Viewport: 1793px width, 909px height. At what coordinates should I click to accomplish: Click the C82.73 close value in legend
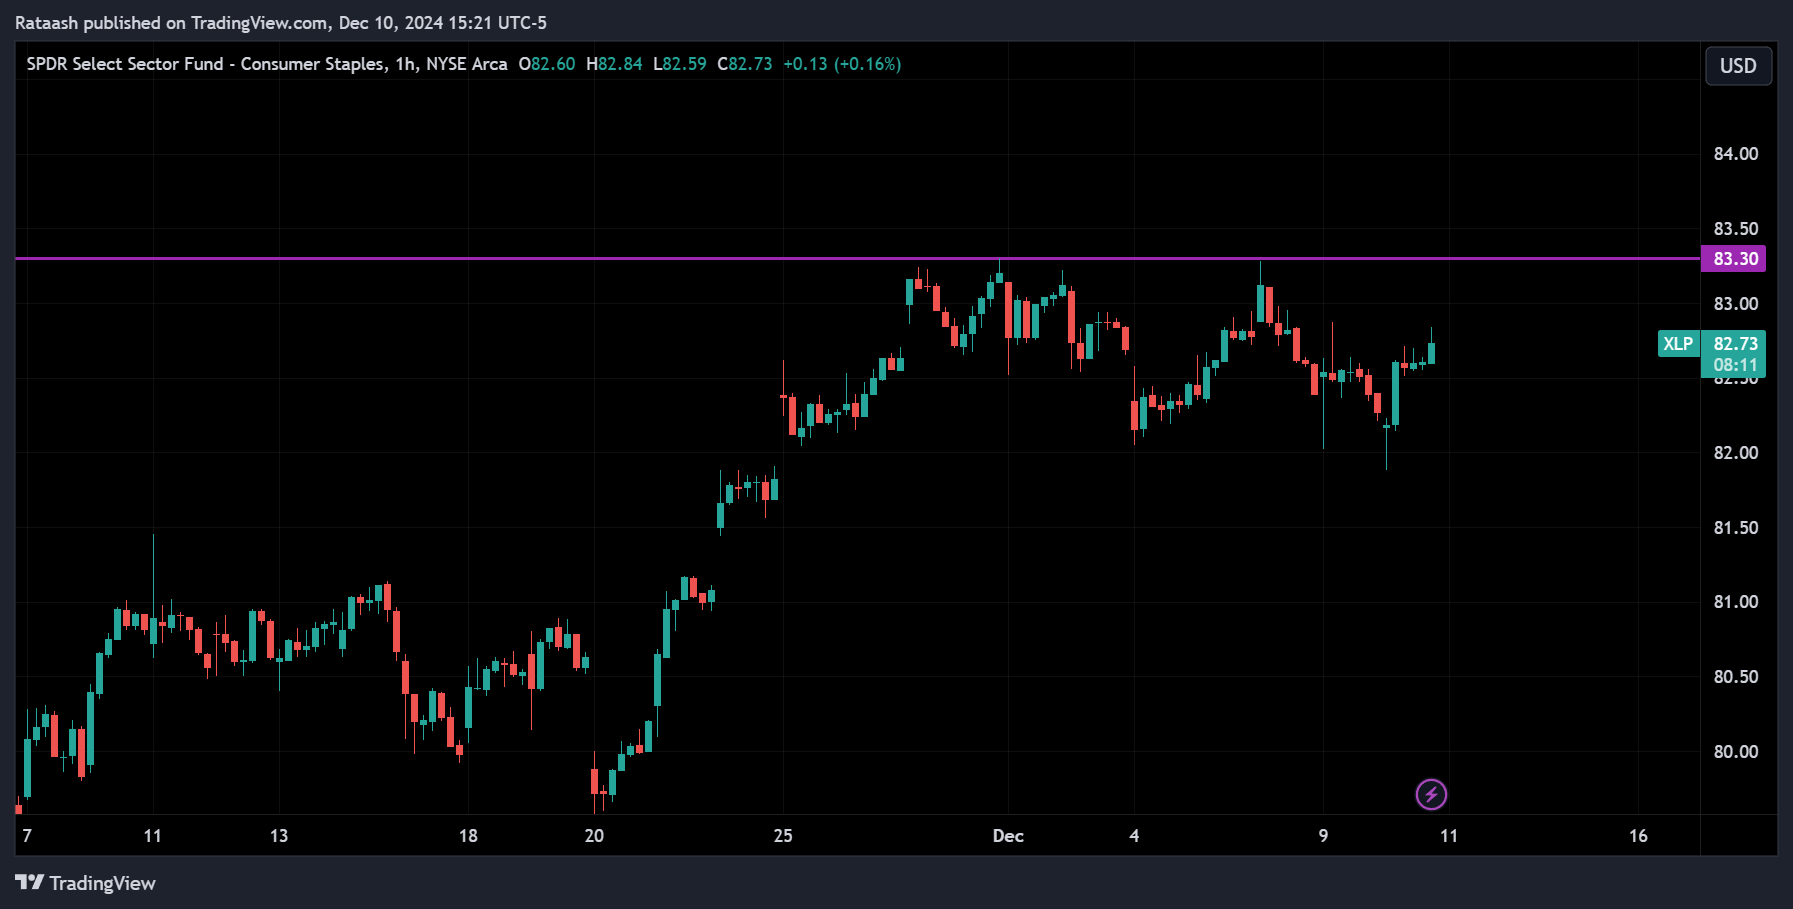[745, 64]
